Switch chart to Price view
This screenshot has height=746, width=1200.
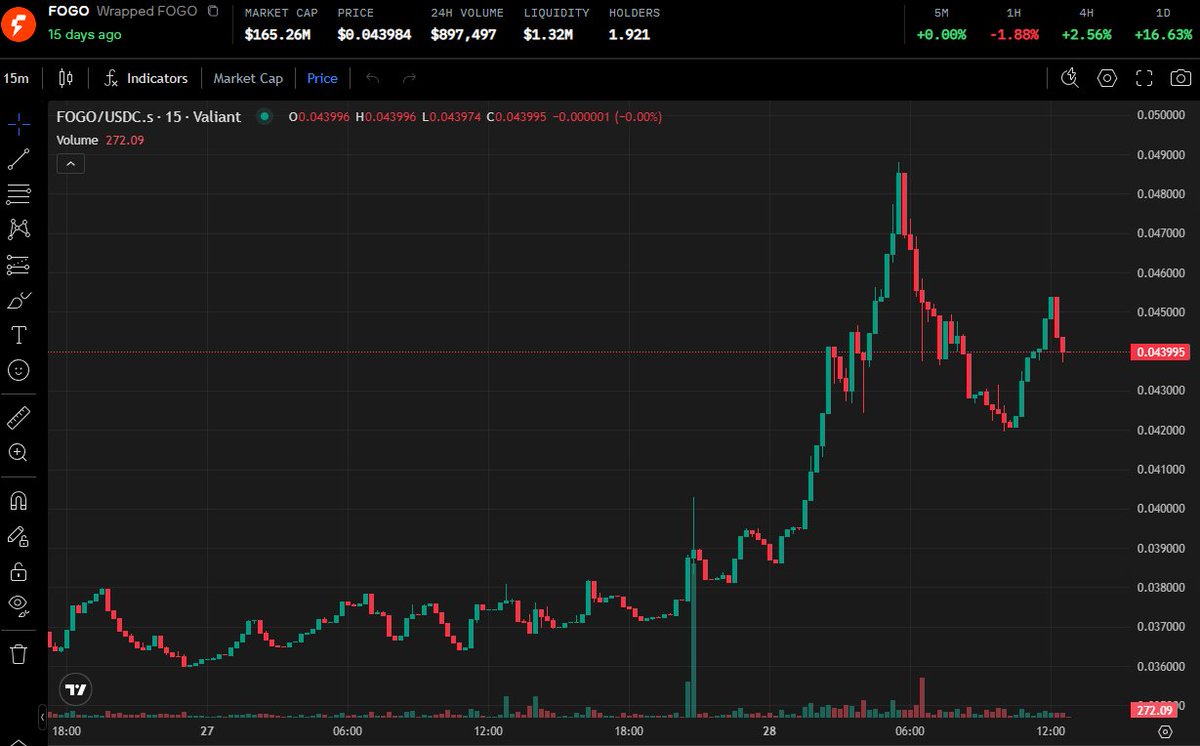[322, 78]
